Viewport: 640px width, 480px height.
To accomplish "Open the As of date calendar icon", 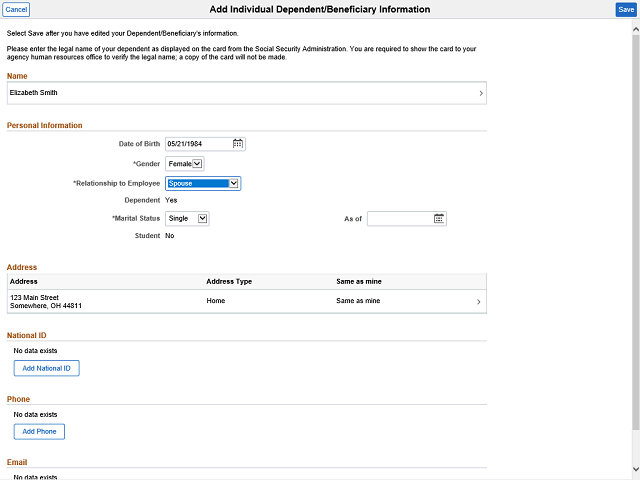I will point(439,219).
